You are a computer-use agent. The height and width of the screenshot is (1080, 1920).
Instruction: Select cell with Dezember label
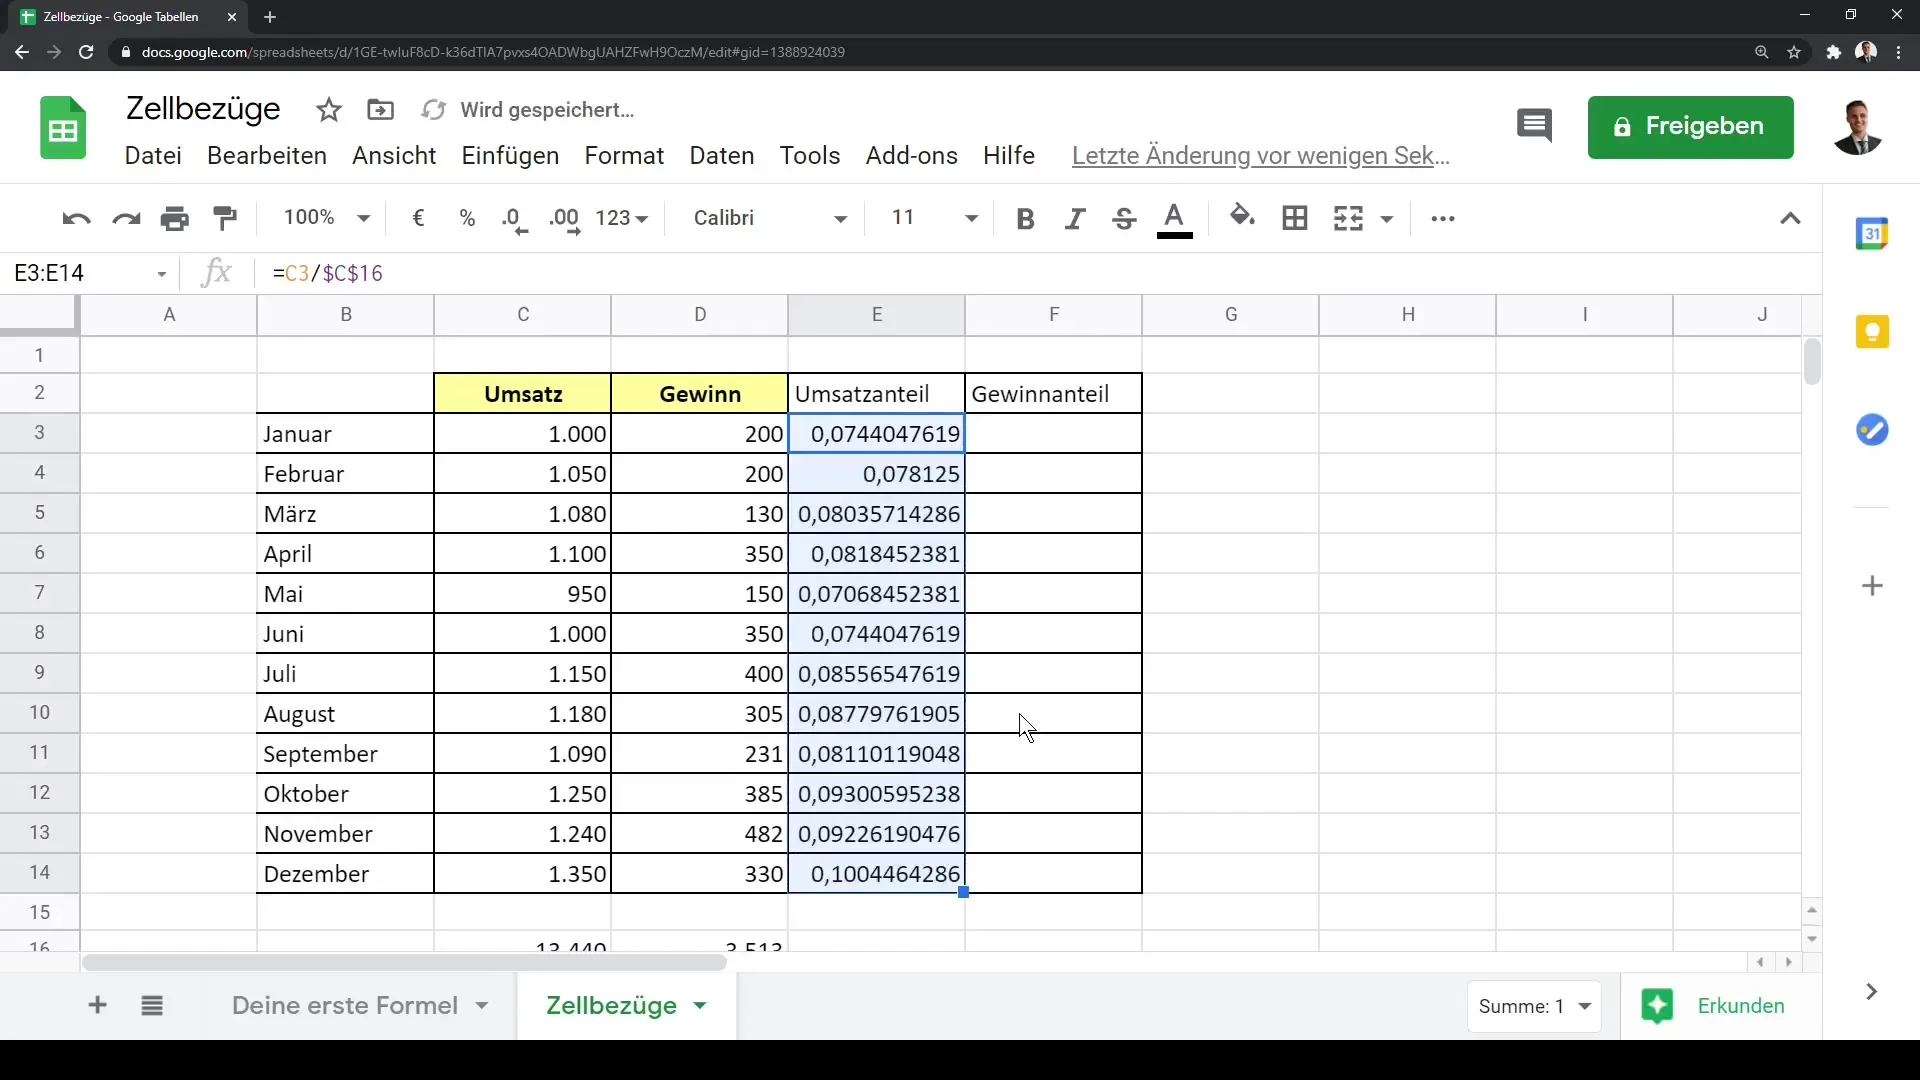(x=345, y=874)
